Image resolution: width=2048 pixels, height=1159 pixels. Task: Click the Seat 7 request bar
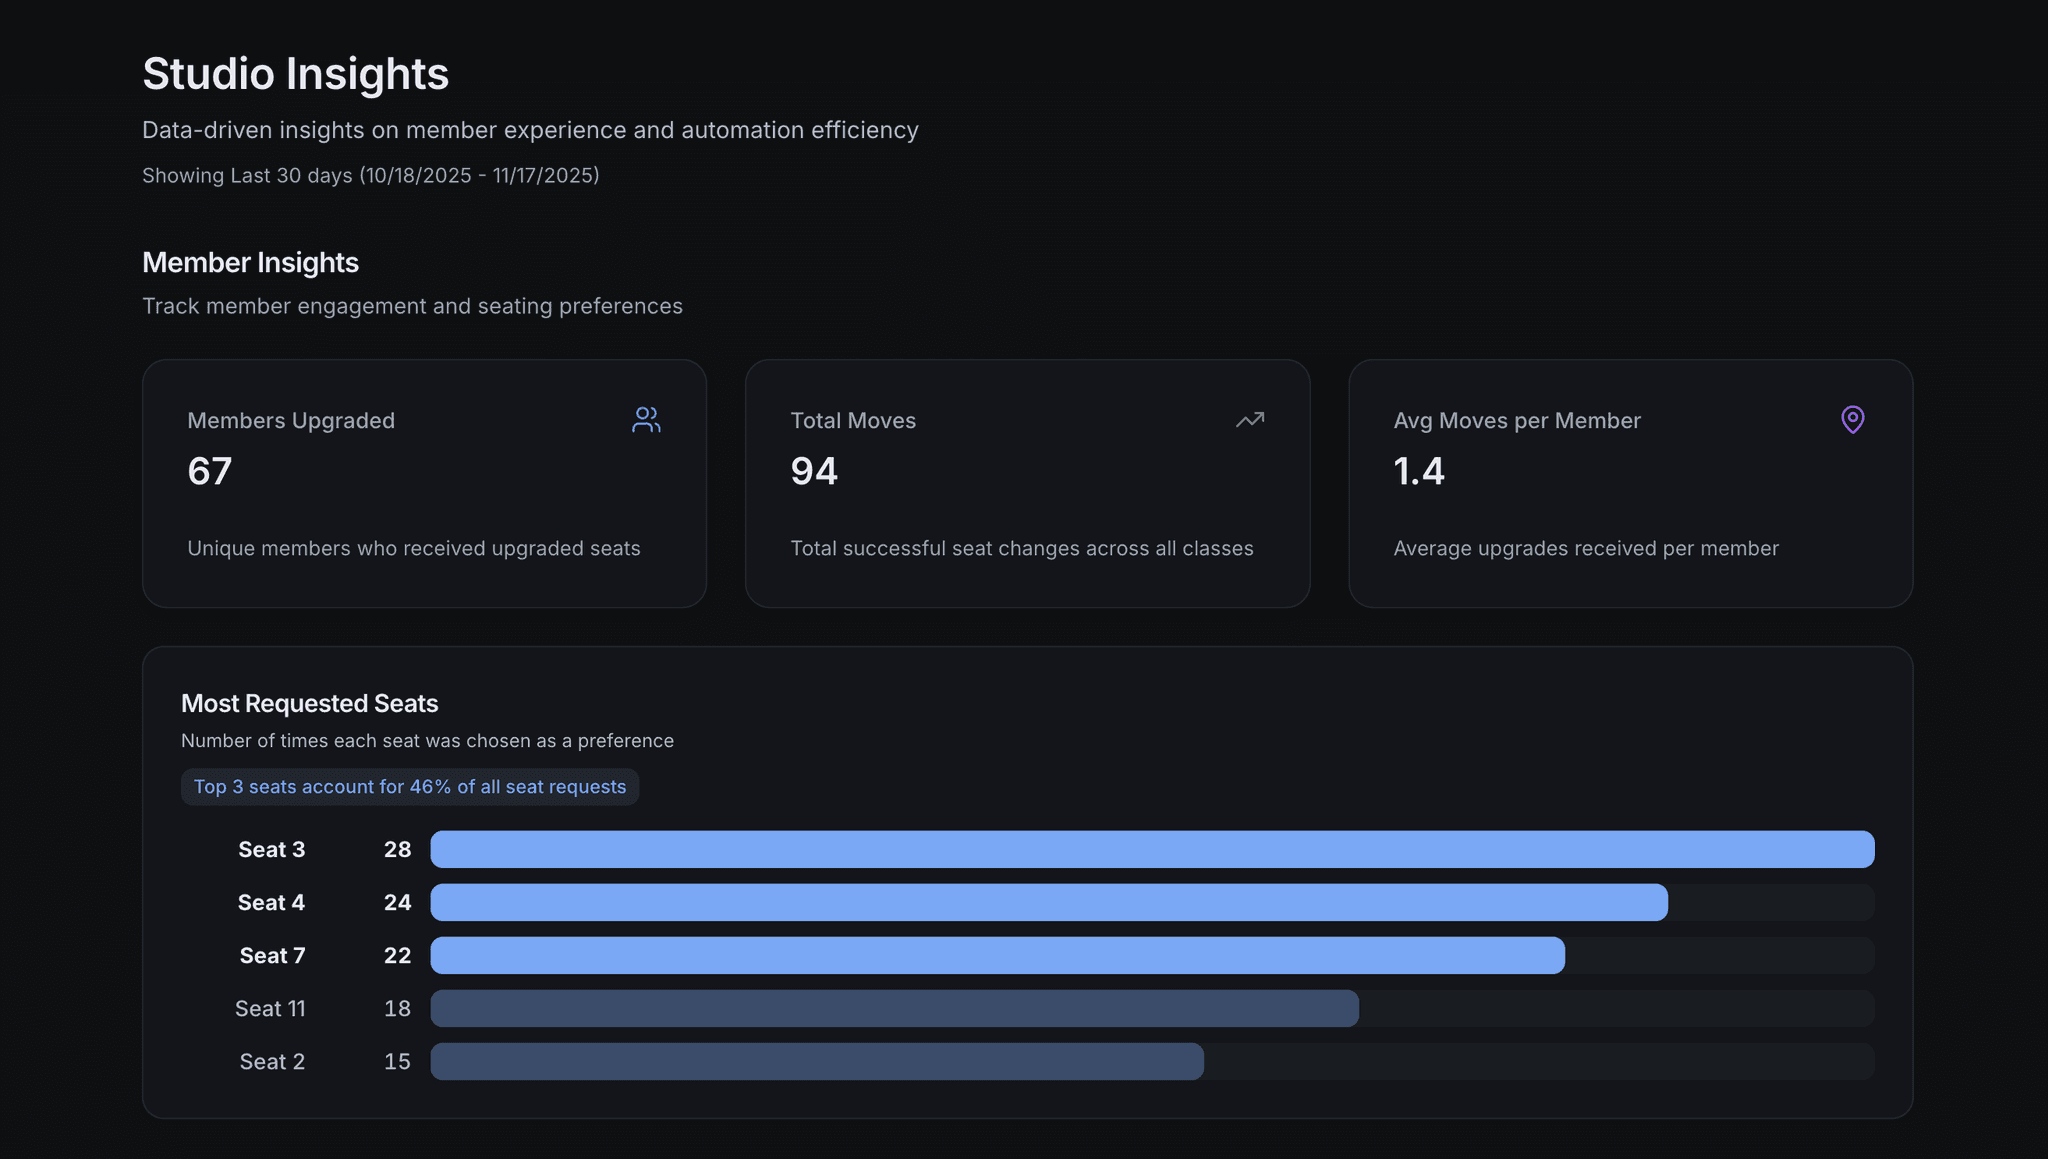[997, 955]
